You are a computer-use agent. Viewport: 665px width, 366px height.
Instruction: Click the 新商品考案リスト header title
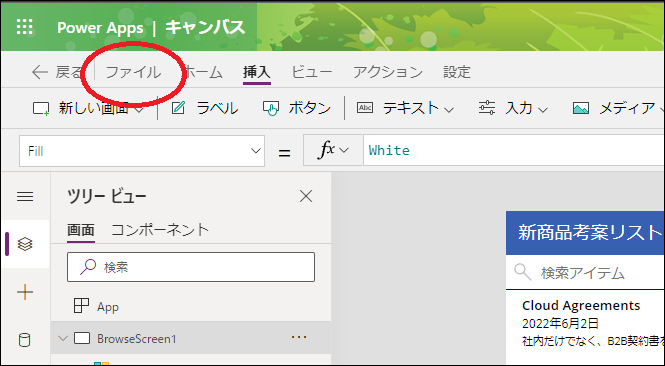coord(590,233)
